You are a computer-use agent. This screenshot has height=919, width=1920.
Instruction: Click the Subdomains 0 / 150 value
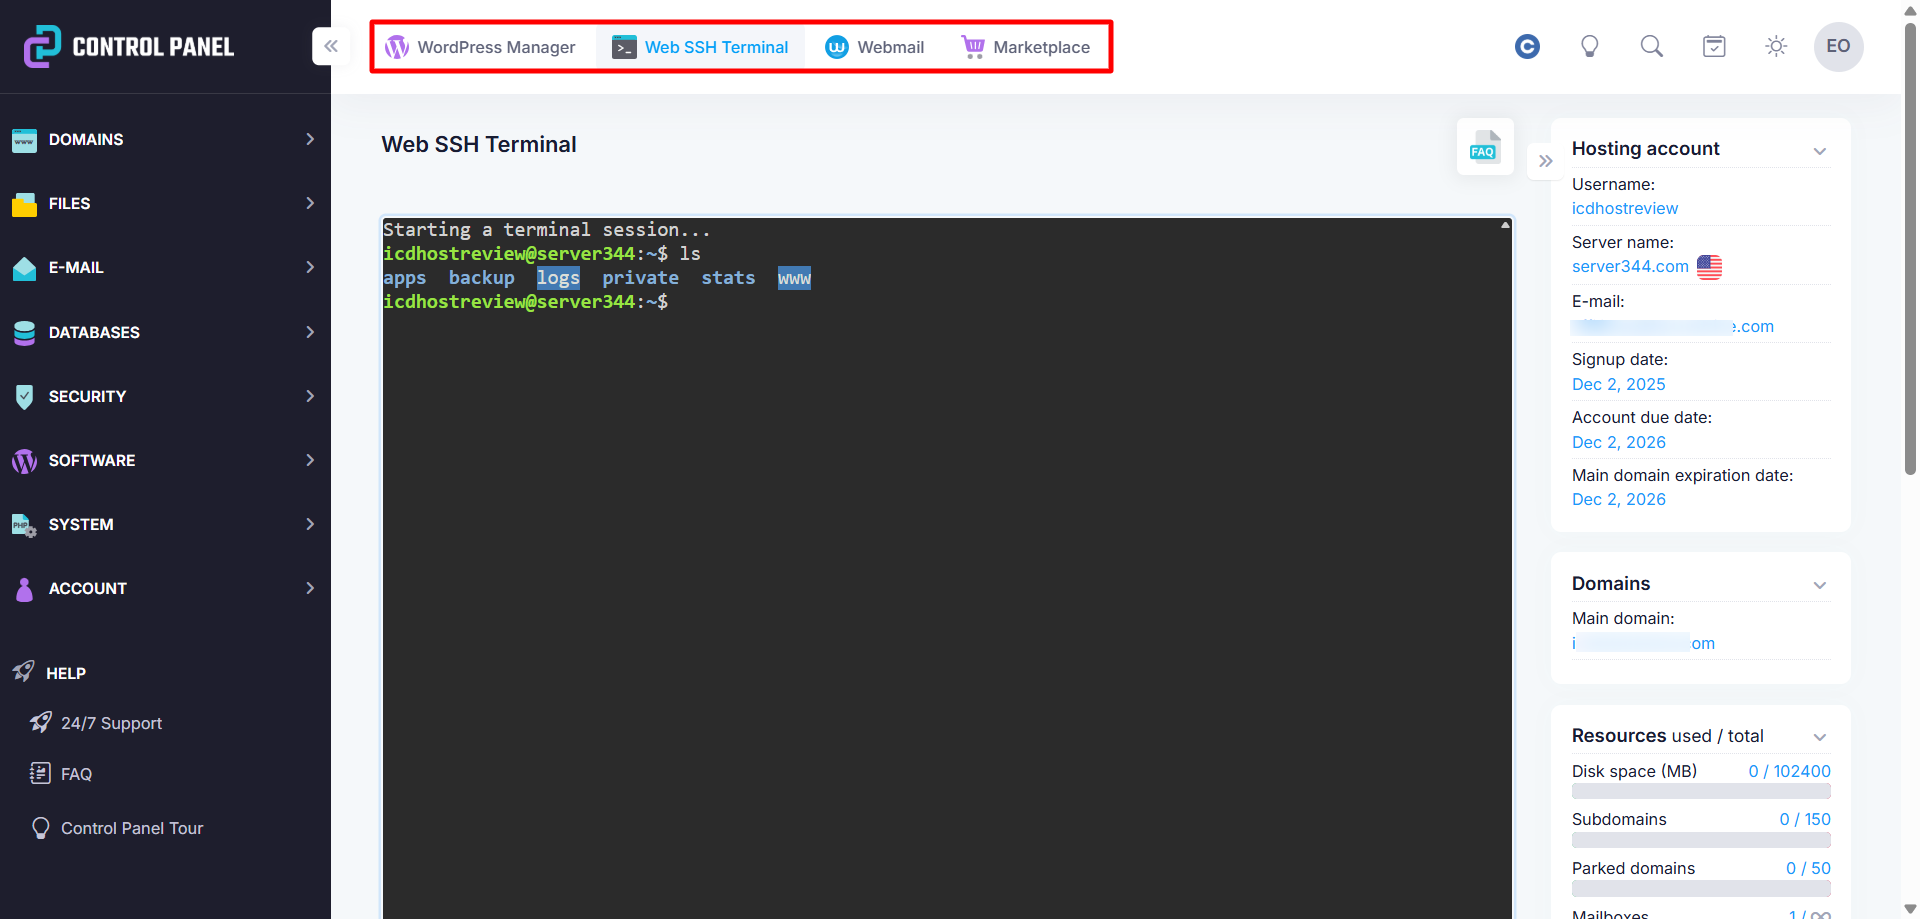[x=1805, y=819]
